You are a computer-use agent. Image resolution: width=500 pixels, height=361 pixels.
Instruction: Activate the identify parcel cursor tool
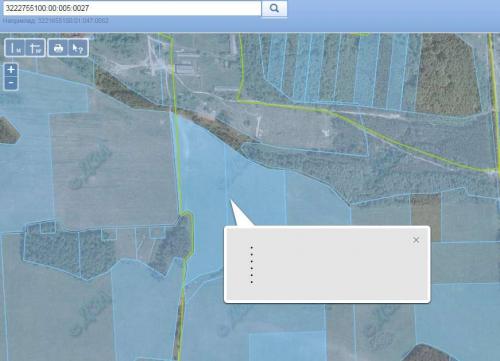tap(78, 48)
